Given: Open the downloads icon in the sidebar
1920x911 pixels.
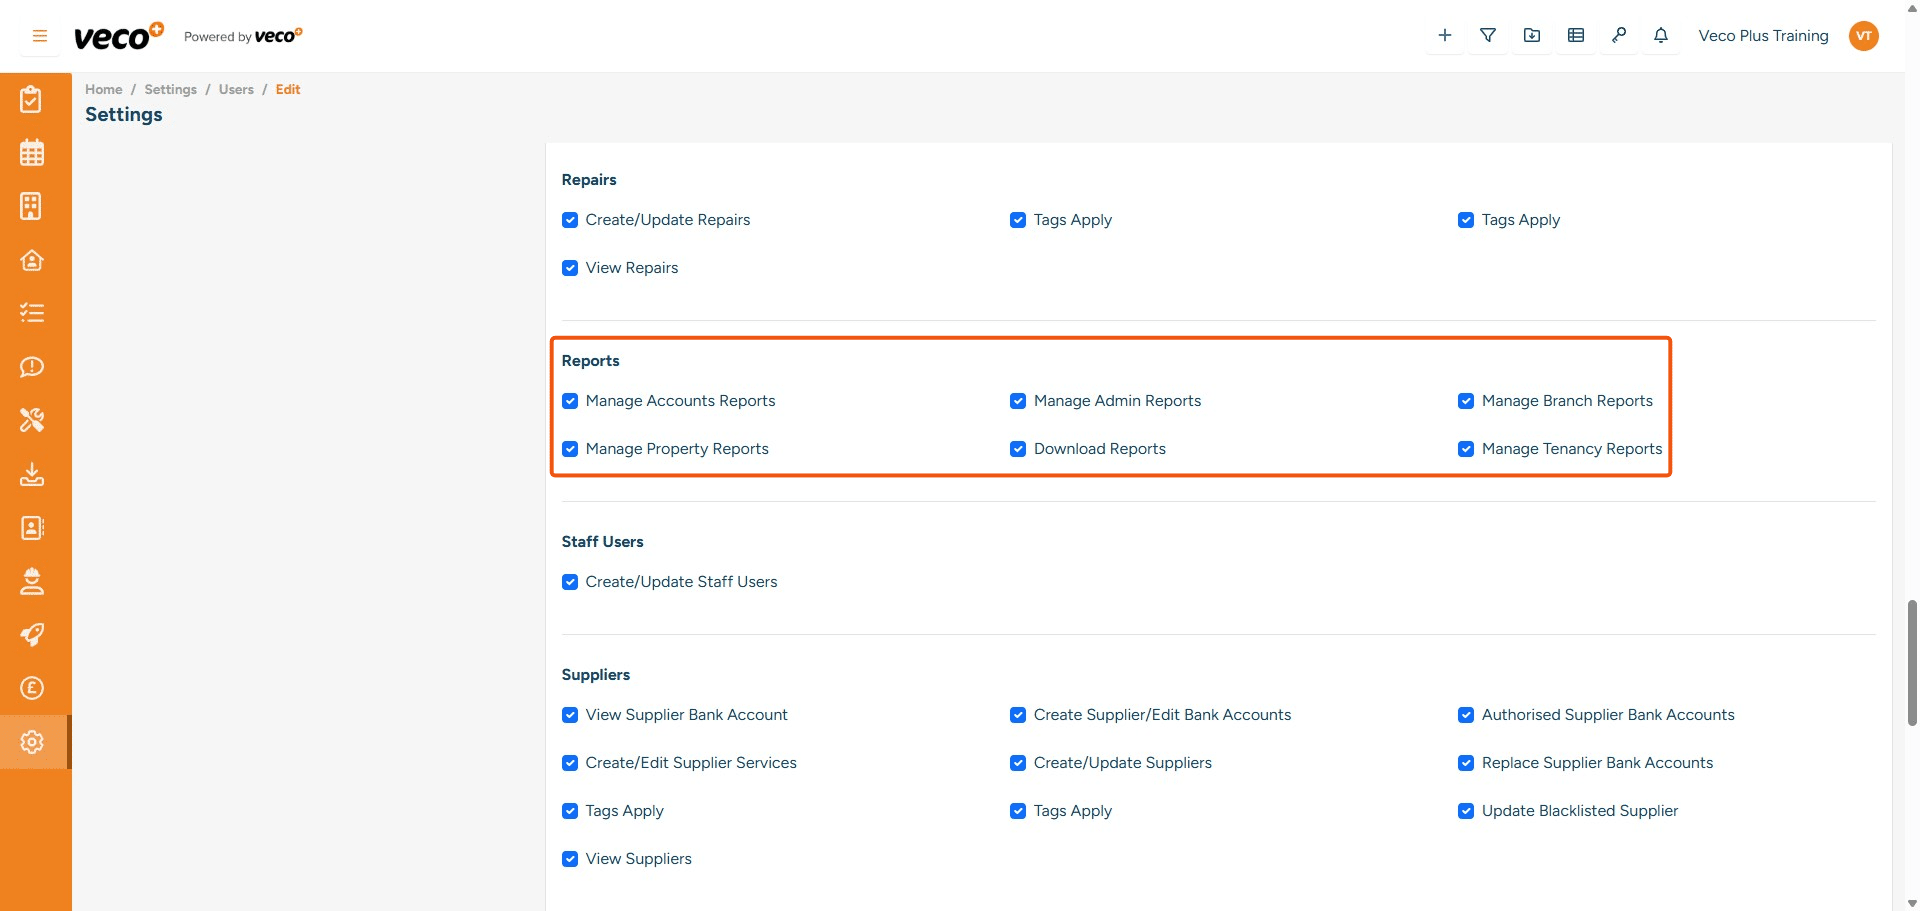Looking at the screenshot, I should coord(32,474).
